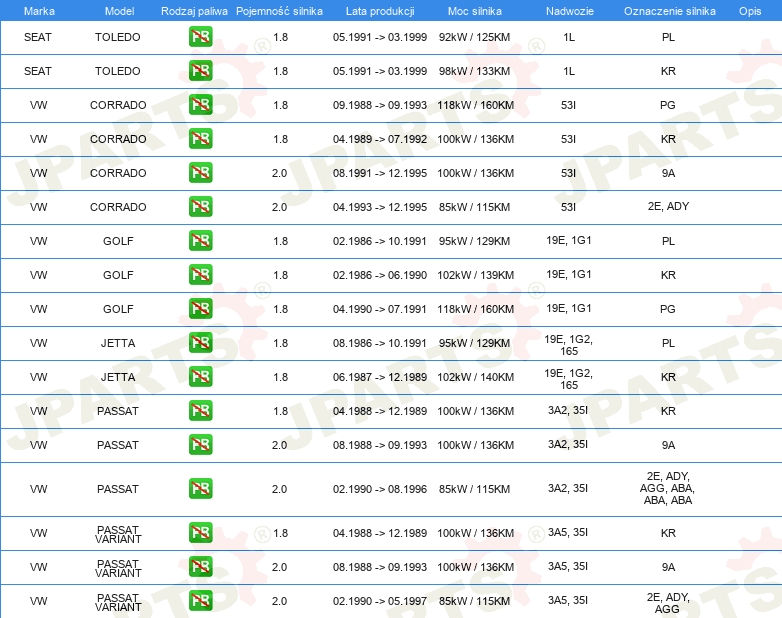Image resolution: width=782 pixels, height=618 pixels.
Task: Click the Oznaczenie silnika column header
Action: [x=669, y=11]
